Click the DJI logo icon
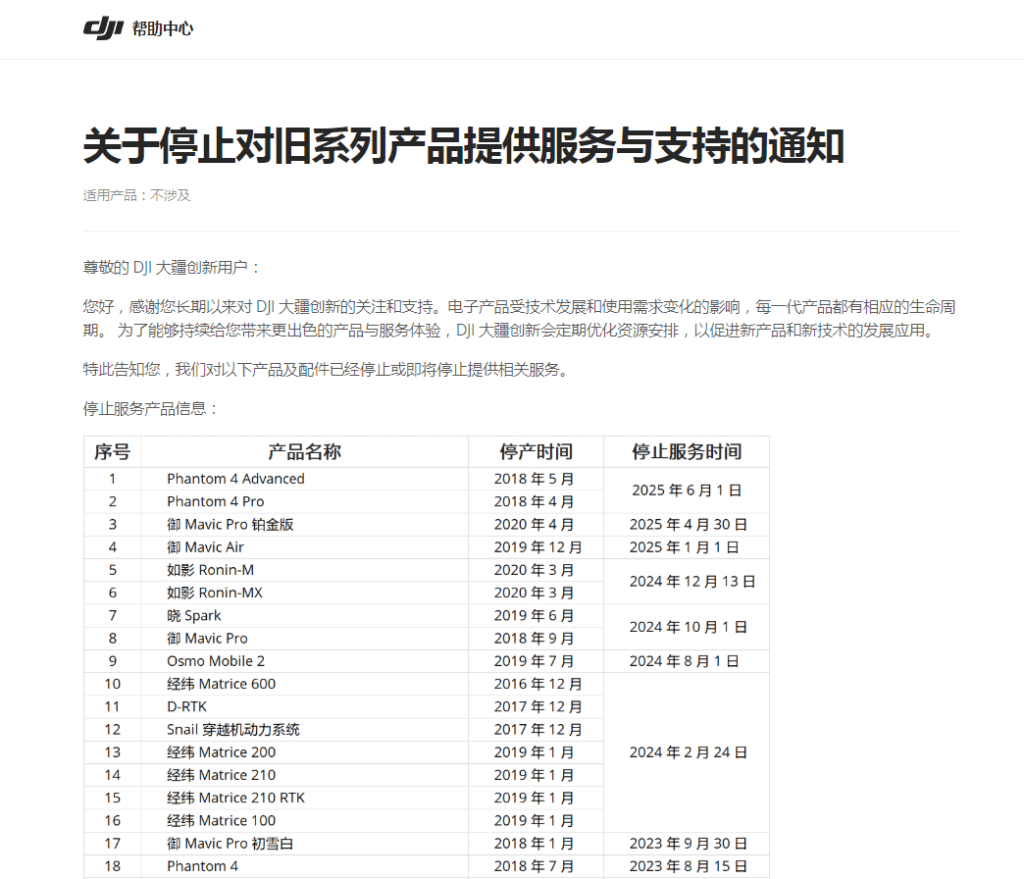Screen dimensions: 1024x879 click(x=103, y=28)
